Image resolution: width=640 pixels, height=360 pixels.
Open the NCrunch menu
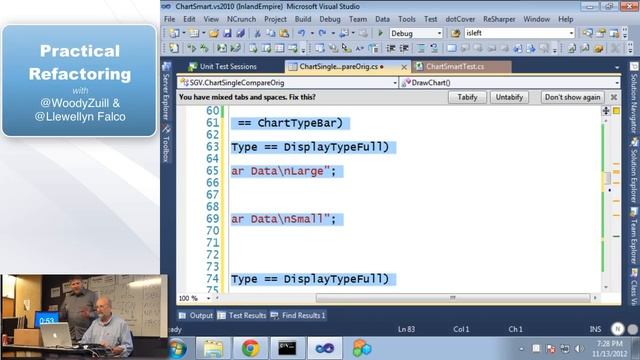(x=241, y=19)
